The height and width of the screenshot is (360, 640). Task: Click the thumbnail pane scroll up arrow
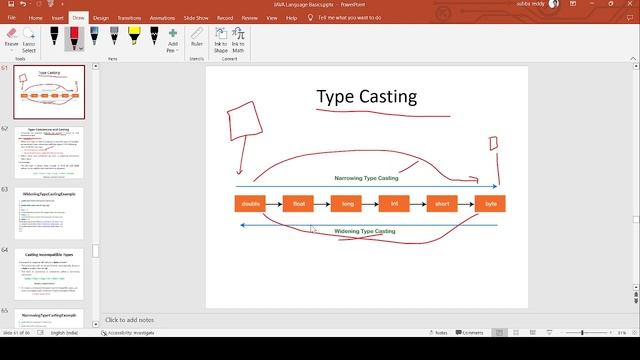click(96, 66)
